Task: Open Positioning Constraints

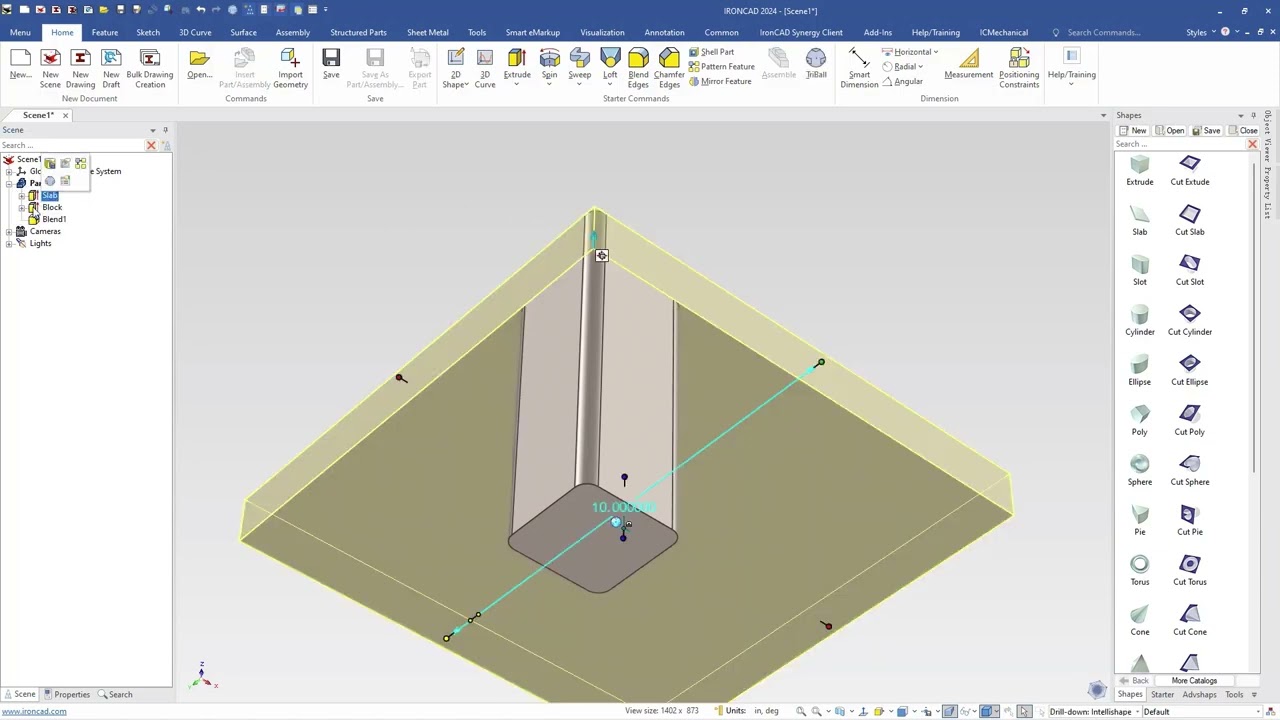Action: 1019,69
